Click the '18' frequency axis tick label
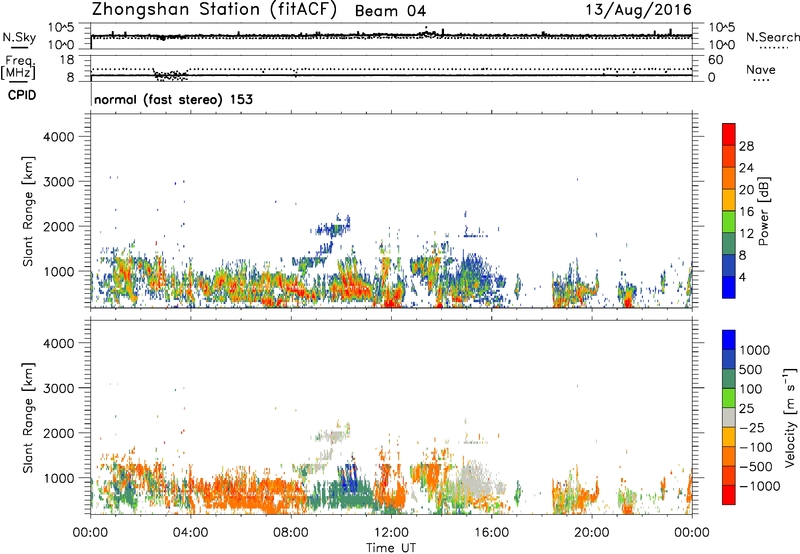The width and height of the screenshot is (800, 554). (67, 60)
